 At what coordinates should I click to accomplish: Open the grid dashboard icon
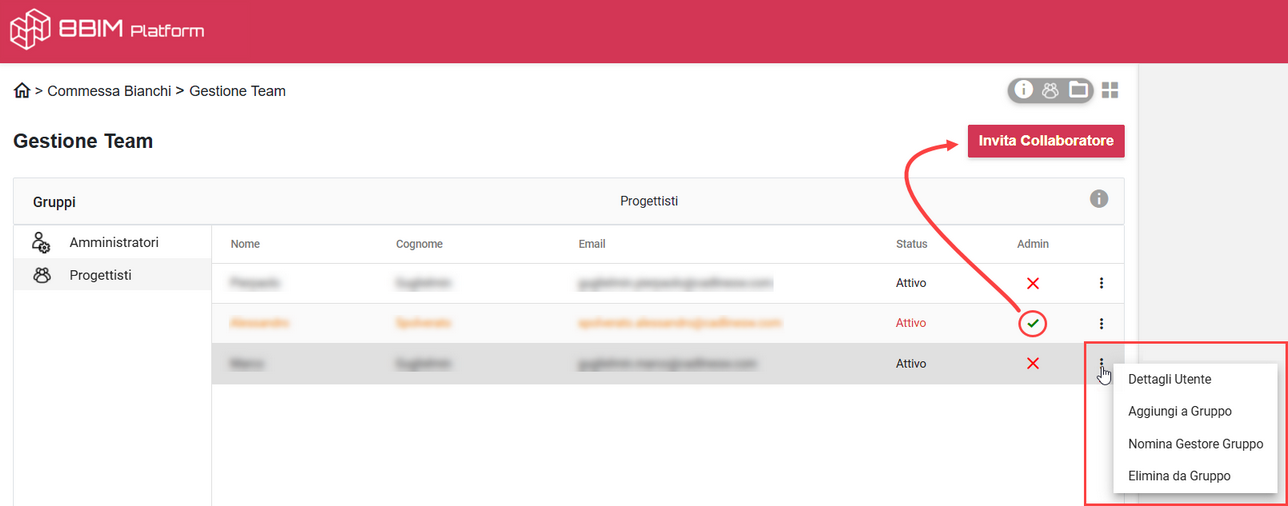1110,90
